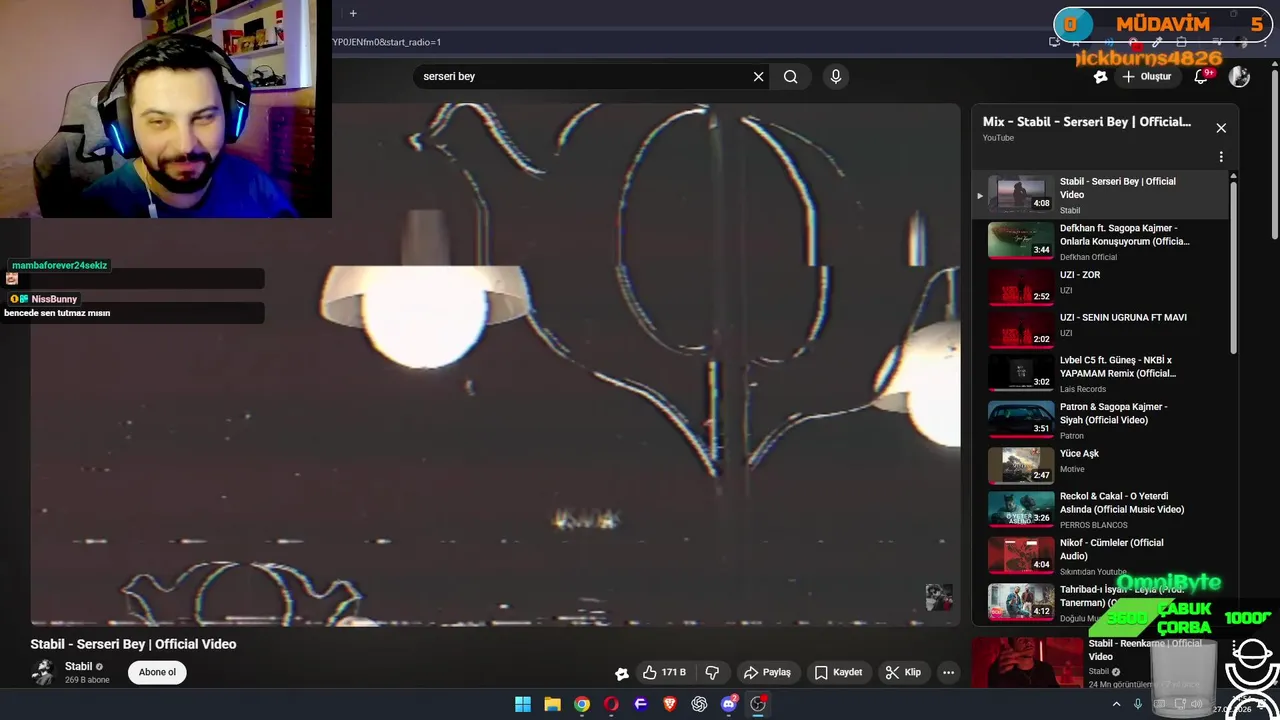Click the Oluştur create button
The width and height of the screenshot is (1280, 720).
click(x=1146, y=76)
